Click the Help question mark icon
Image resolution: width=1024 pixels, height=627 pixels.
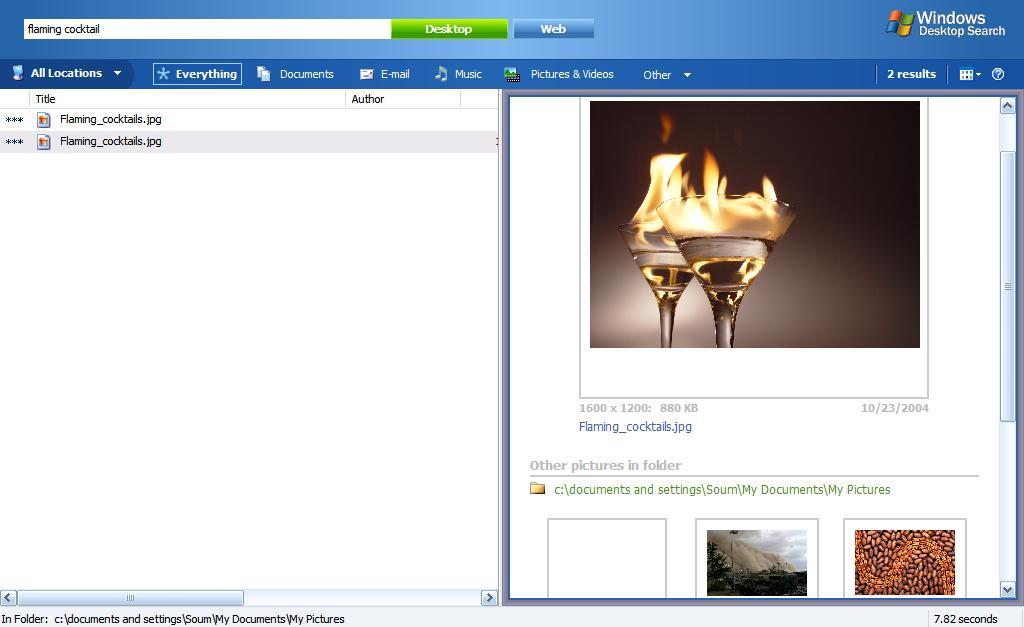click(x=996, y=74)
